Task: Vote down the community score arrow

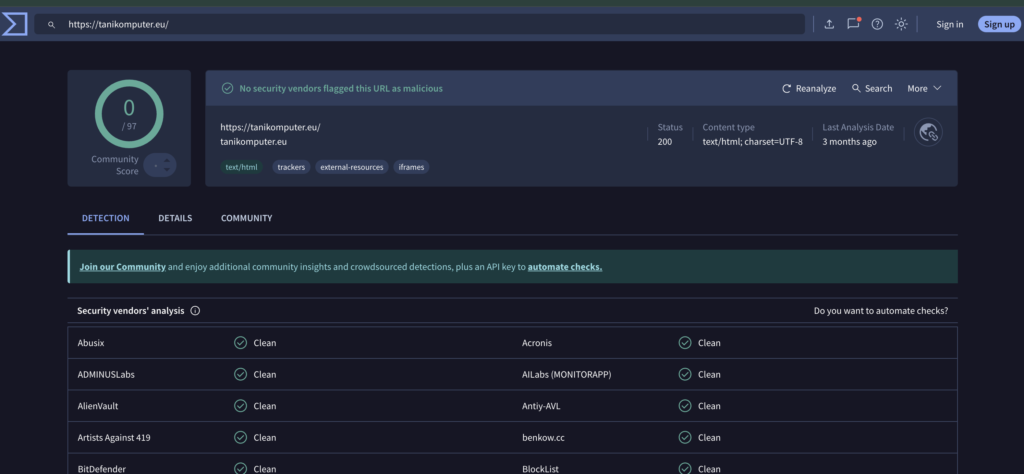Action: [x=167, y=170]
